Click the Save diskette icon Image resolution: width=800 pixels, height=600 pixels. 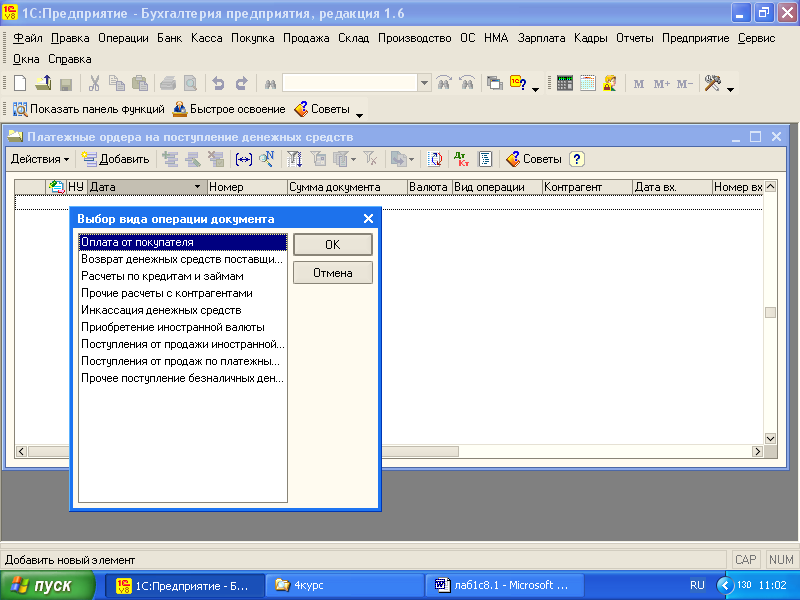[x=66, y=84]
